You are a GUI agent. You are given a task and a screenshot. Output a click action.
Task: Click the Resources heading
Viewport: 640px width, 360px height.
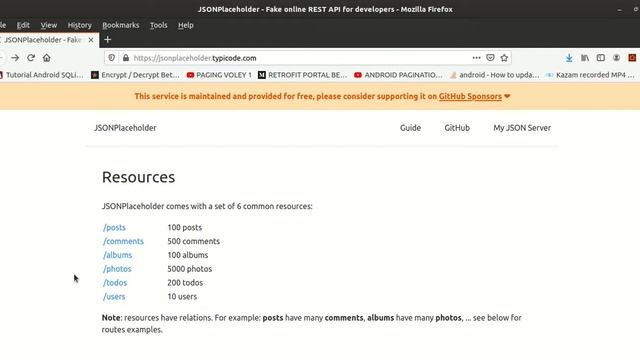click(138, 177)
